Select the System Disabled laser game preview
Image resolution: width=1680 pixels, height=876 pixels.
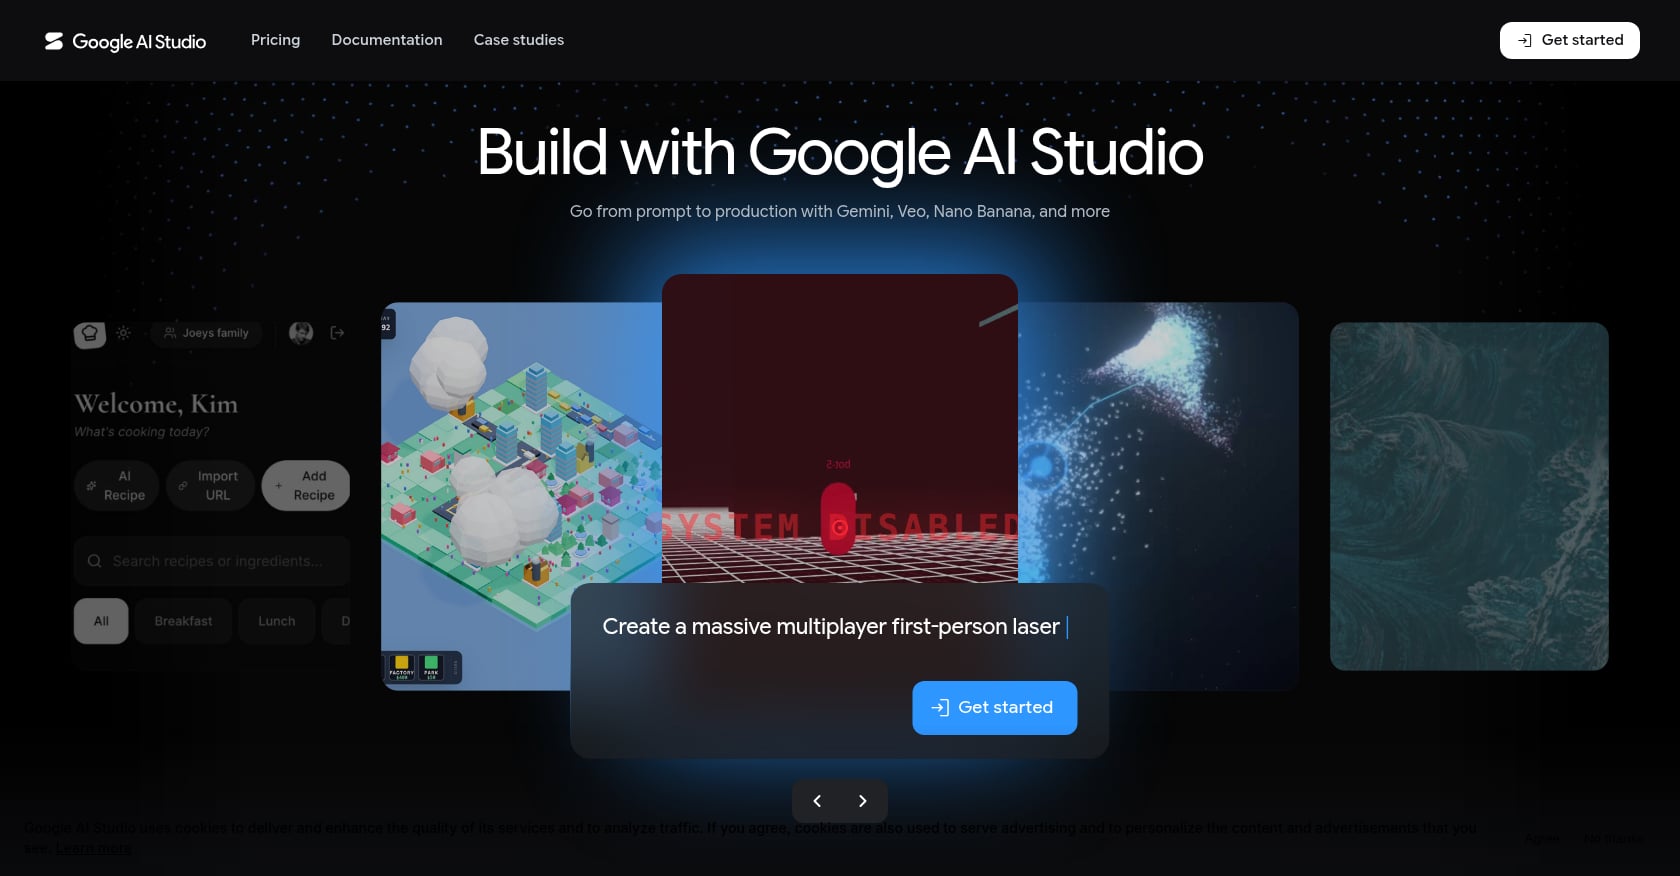[840, 428]
